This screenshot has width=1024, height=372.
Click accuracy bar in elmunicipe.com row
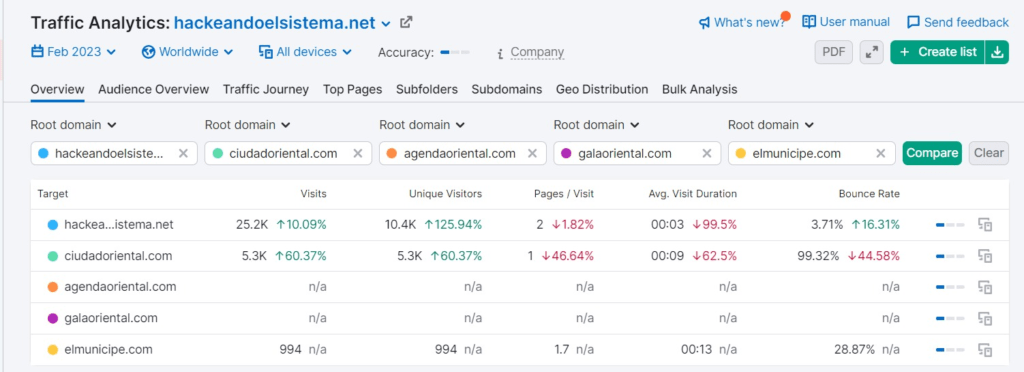coord(950,350)
